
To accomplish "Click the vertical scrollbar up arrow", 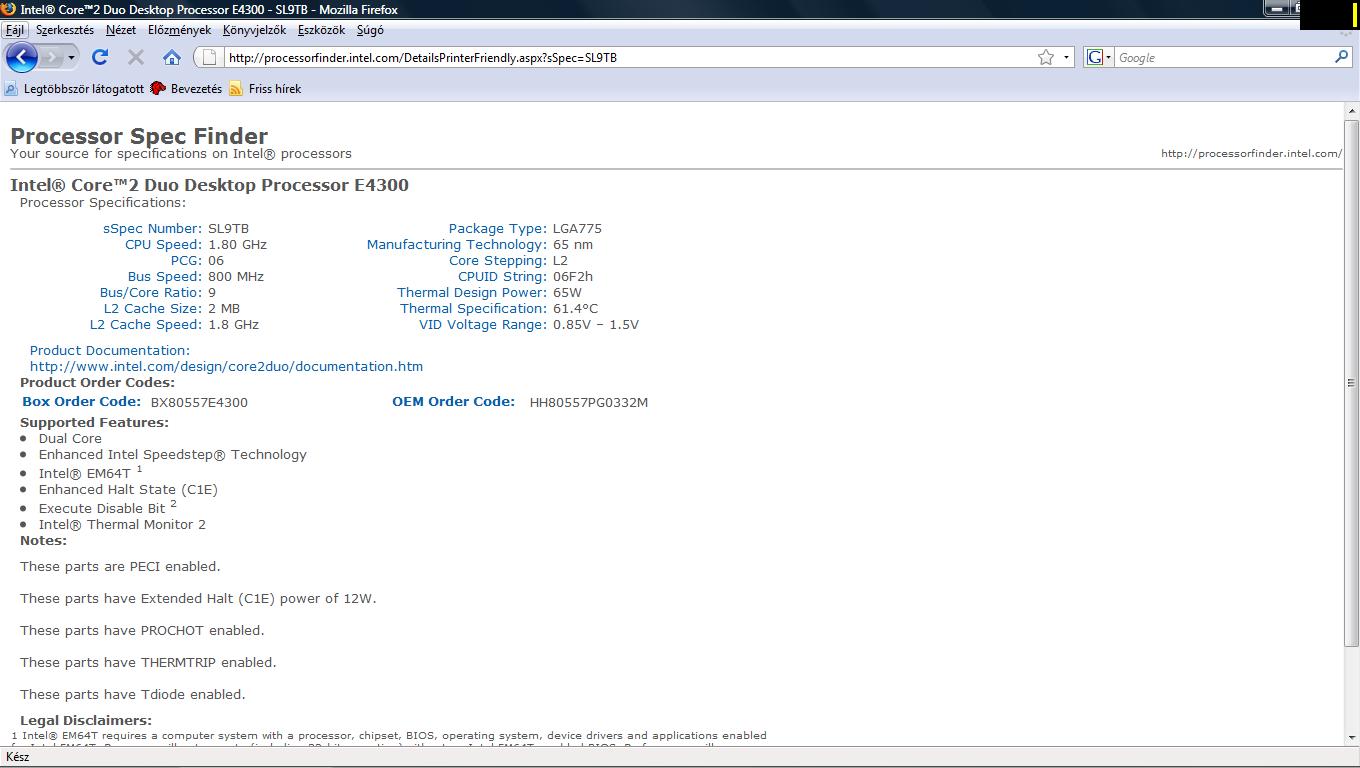I will pos(1352,112).
